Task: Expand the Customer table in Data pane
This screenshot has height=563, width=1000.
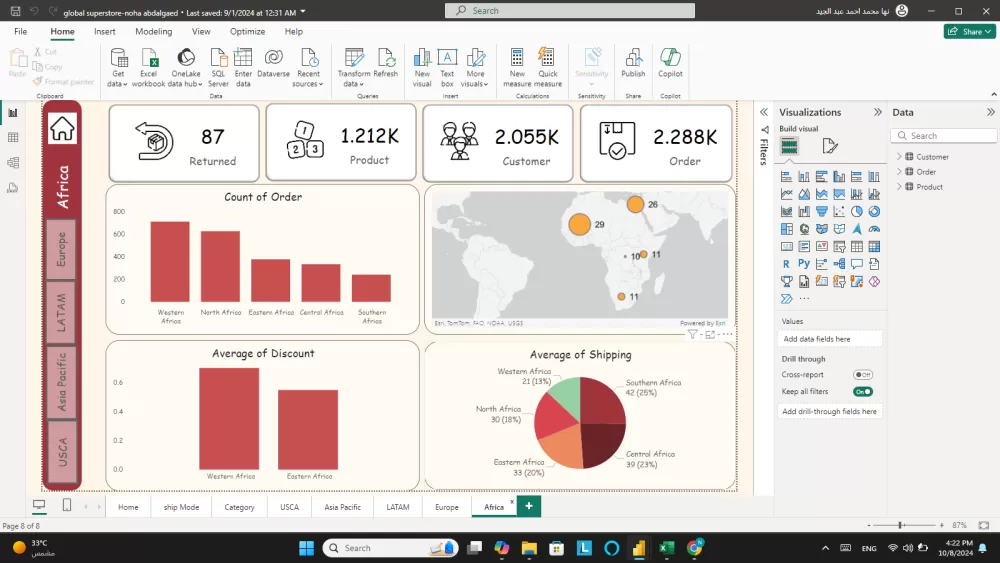Action: [x=899, y=157]
